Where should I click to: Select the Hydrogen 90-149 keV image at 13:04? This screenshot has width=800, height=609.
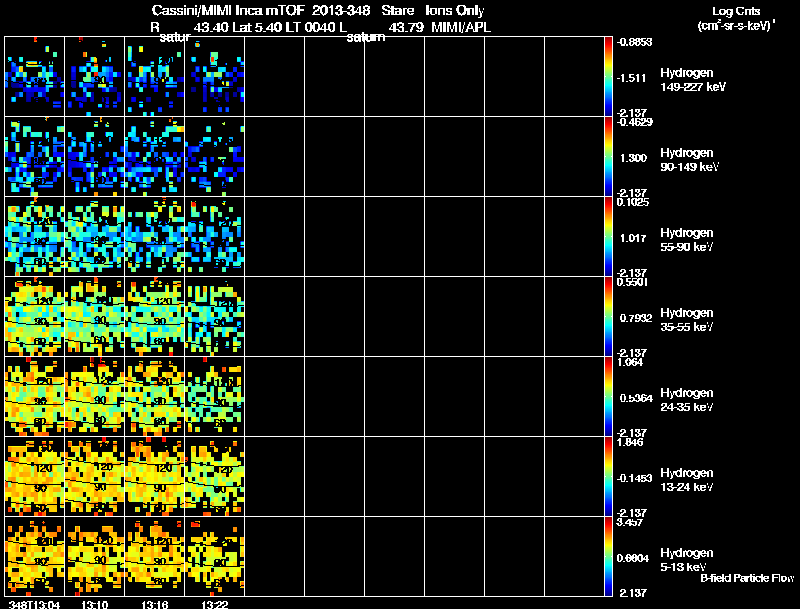[x=35, y=157]
